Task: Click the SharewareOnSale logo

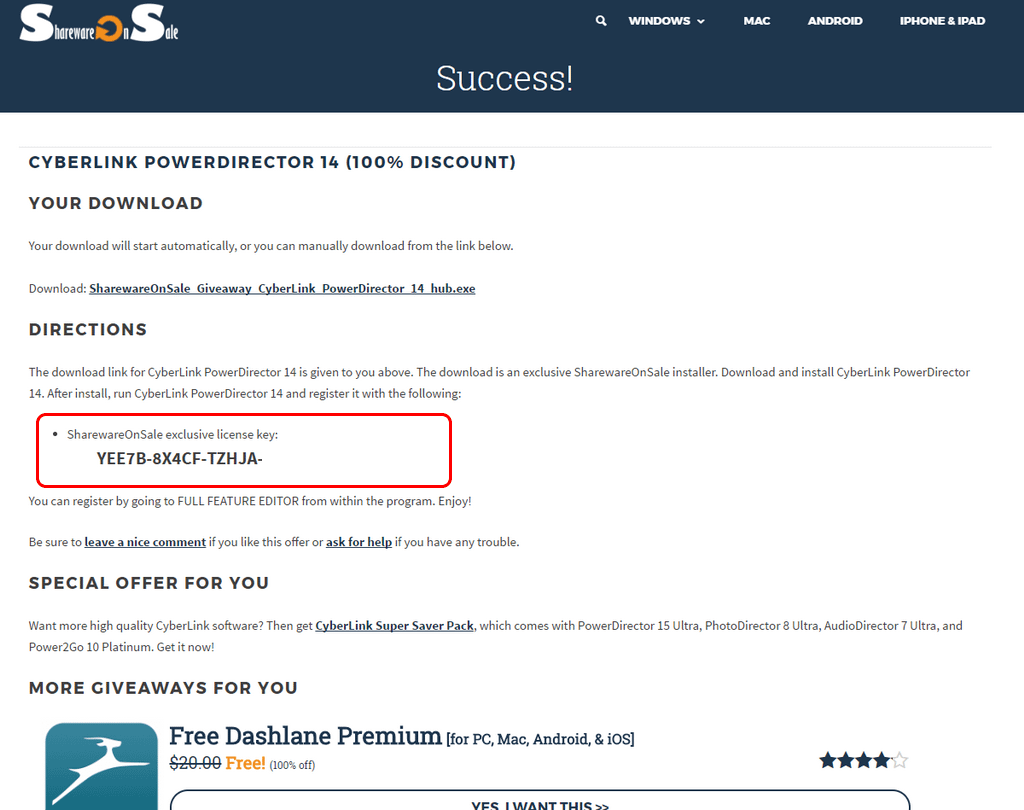Action: coord(99,23)
